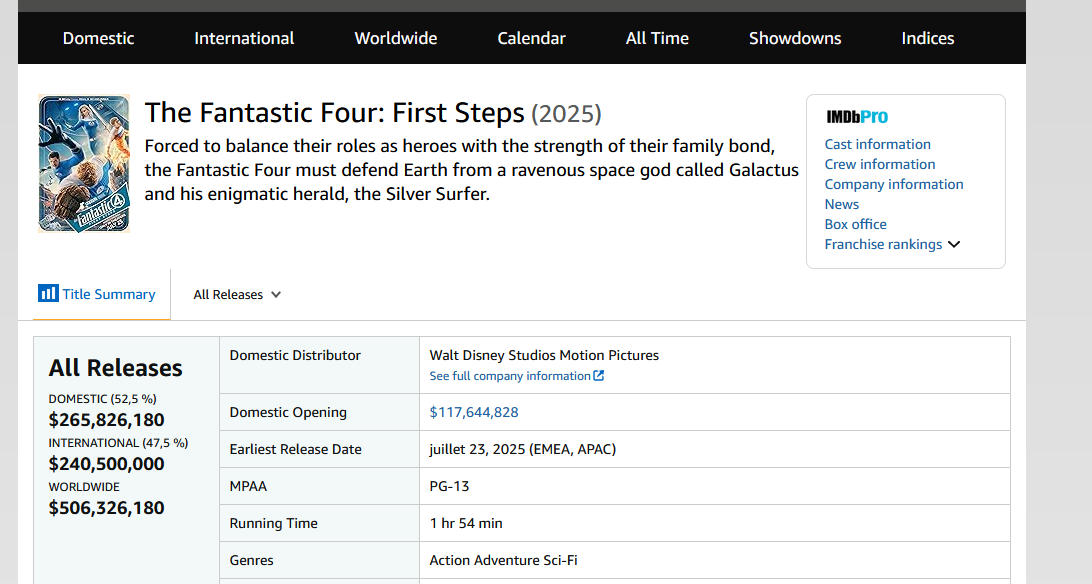Open the Showdowns menu
Viewport: 1092px width, 584px height.
pyautogui.click(x=795, y=38)
